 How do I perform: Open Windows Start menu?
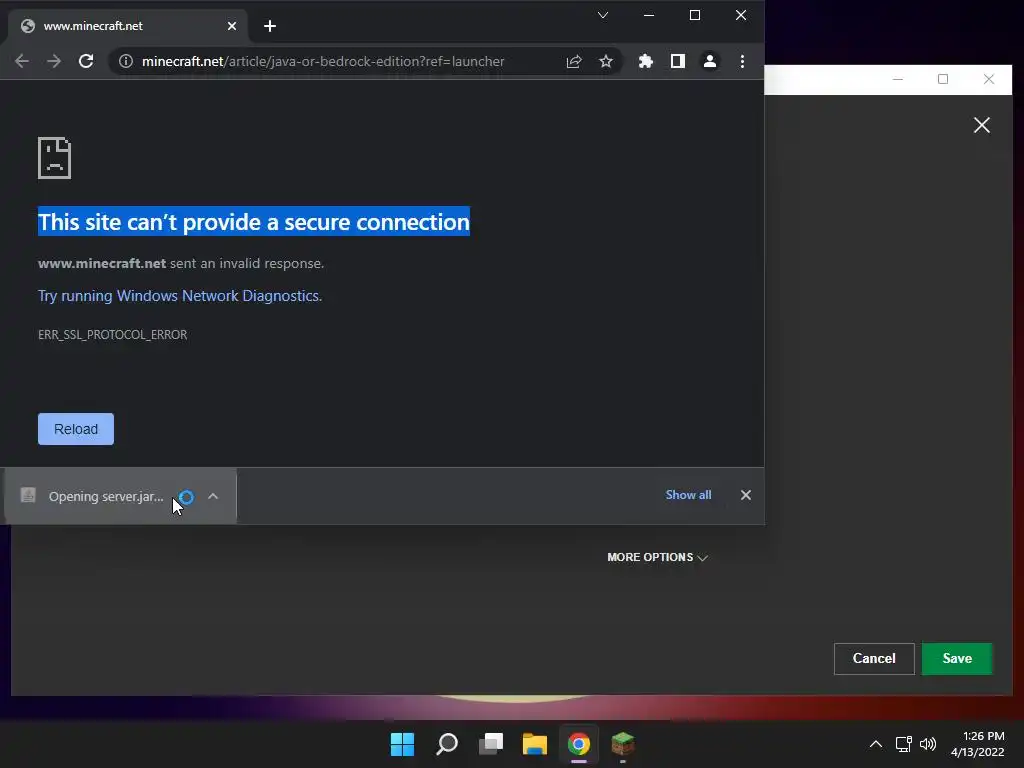tap(402, 744)
